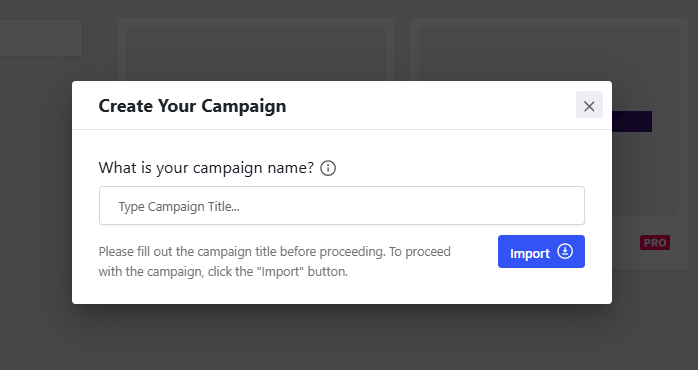Click the word Import on the blue button

coord(530,253)
